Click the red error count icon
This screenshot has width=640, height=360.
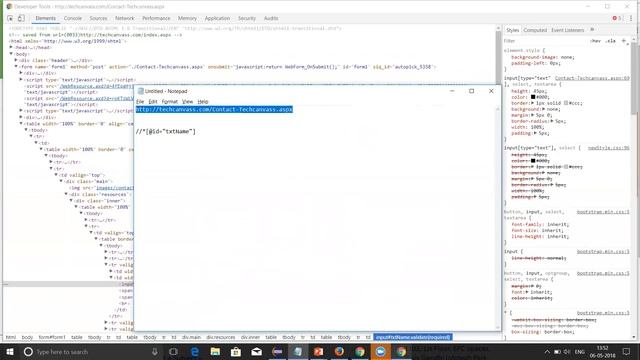[x=615, y=18]
